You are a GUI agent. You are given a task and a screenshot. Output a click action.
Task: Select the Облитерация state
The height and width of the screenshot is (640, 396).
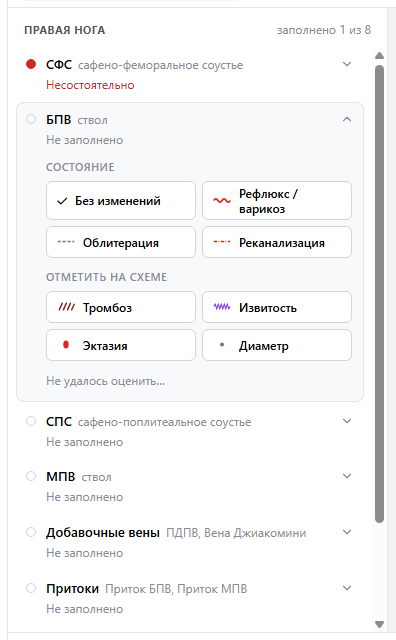coord(121,242)
